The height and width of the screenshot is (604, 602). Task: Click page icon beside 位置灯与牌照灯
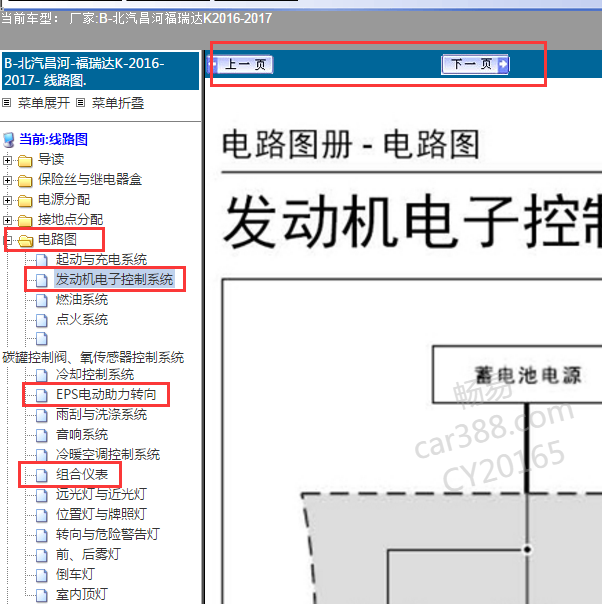pos(42,515)
